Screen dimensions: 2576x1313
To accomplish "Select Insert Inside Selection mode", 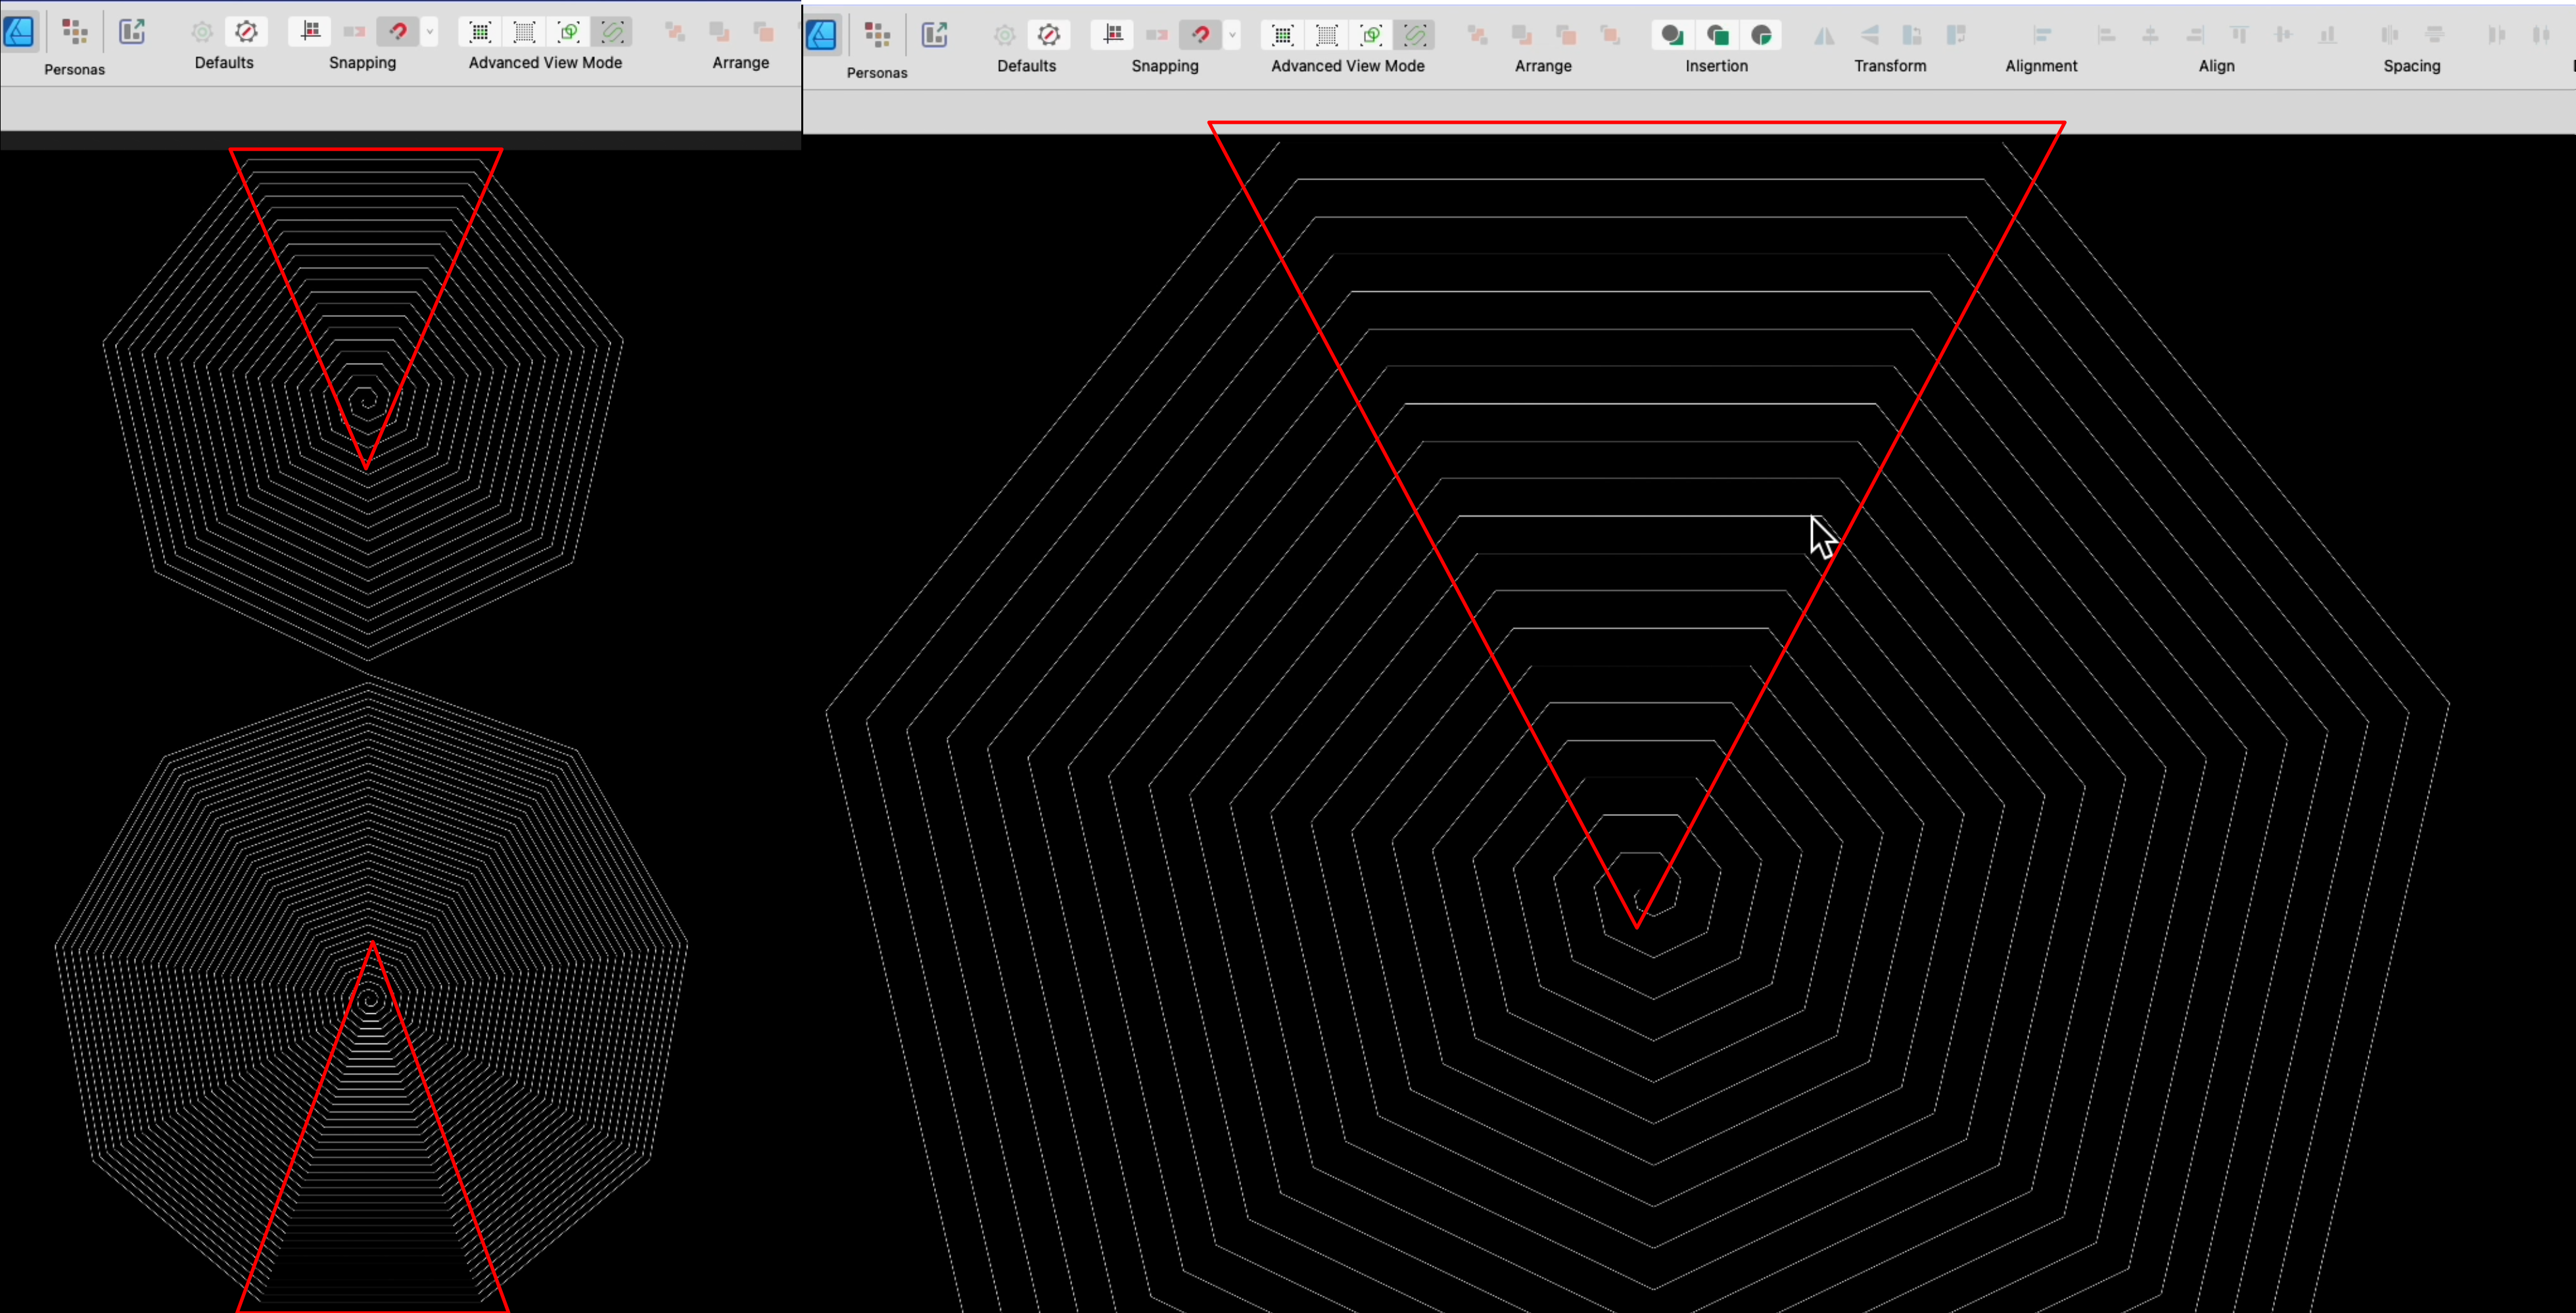I will pyautogui.click(x=1762, y=35).
